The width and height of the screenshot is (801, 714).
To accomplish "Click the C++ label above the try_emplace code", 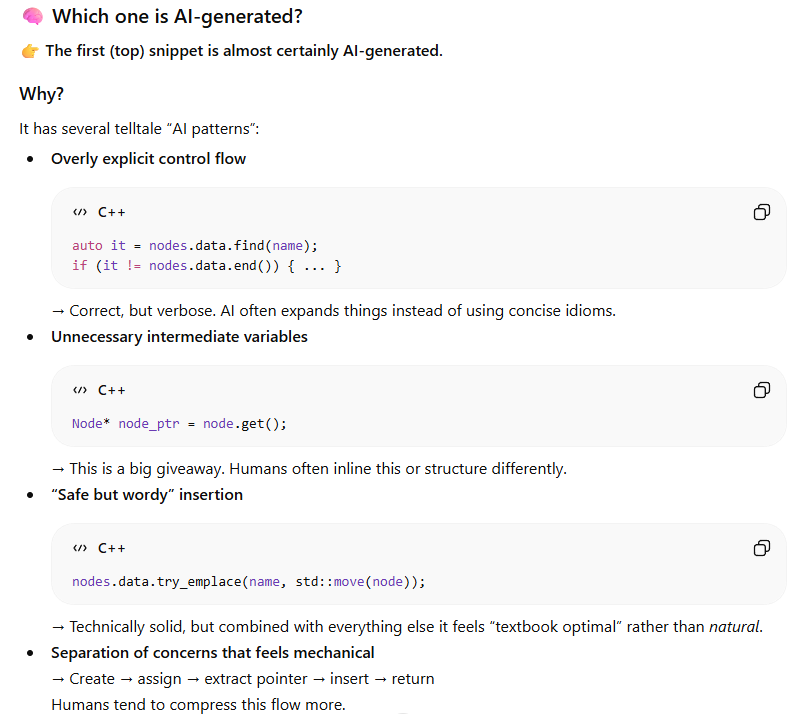I will click(111, 548).
